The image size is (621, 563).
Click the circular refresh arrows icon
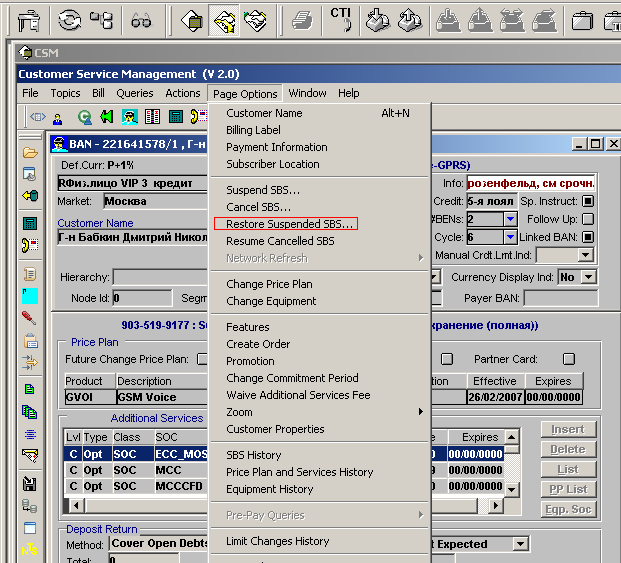coord(70,19)
